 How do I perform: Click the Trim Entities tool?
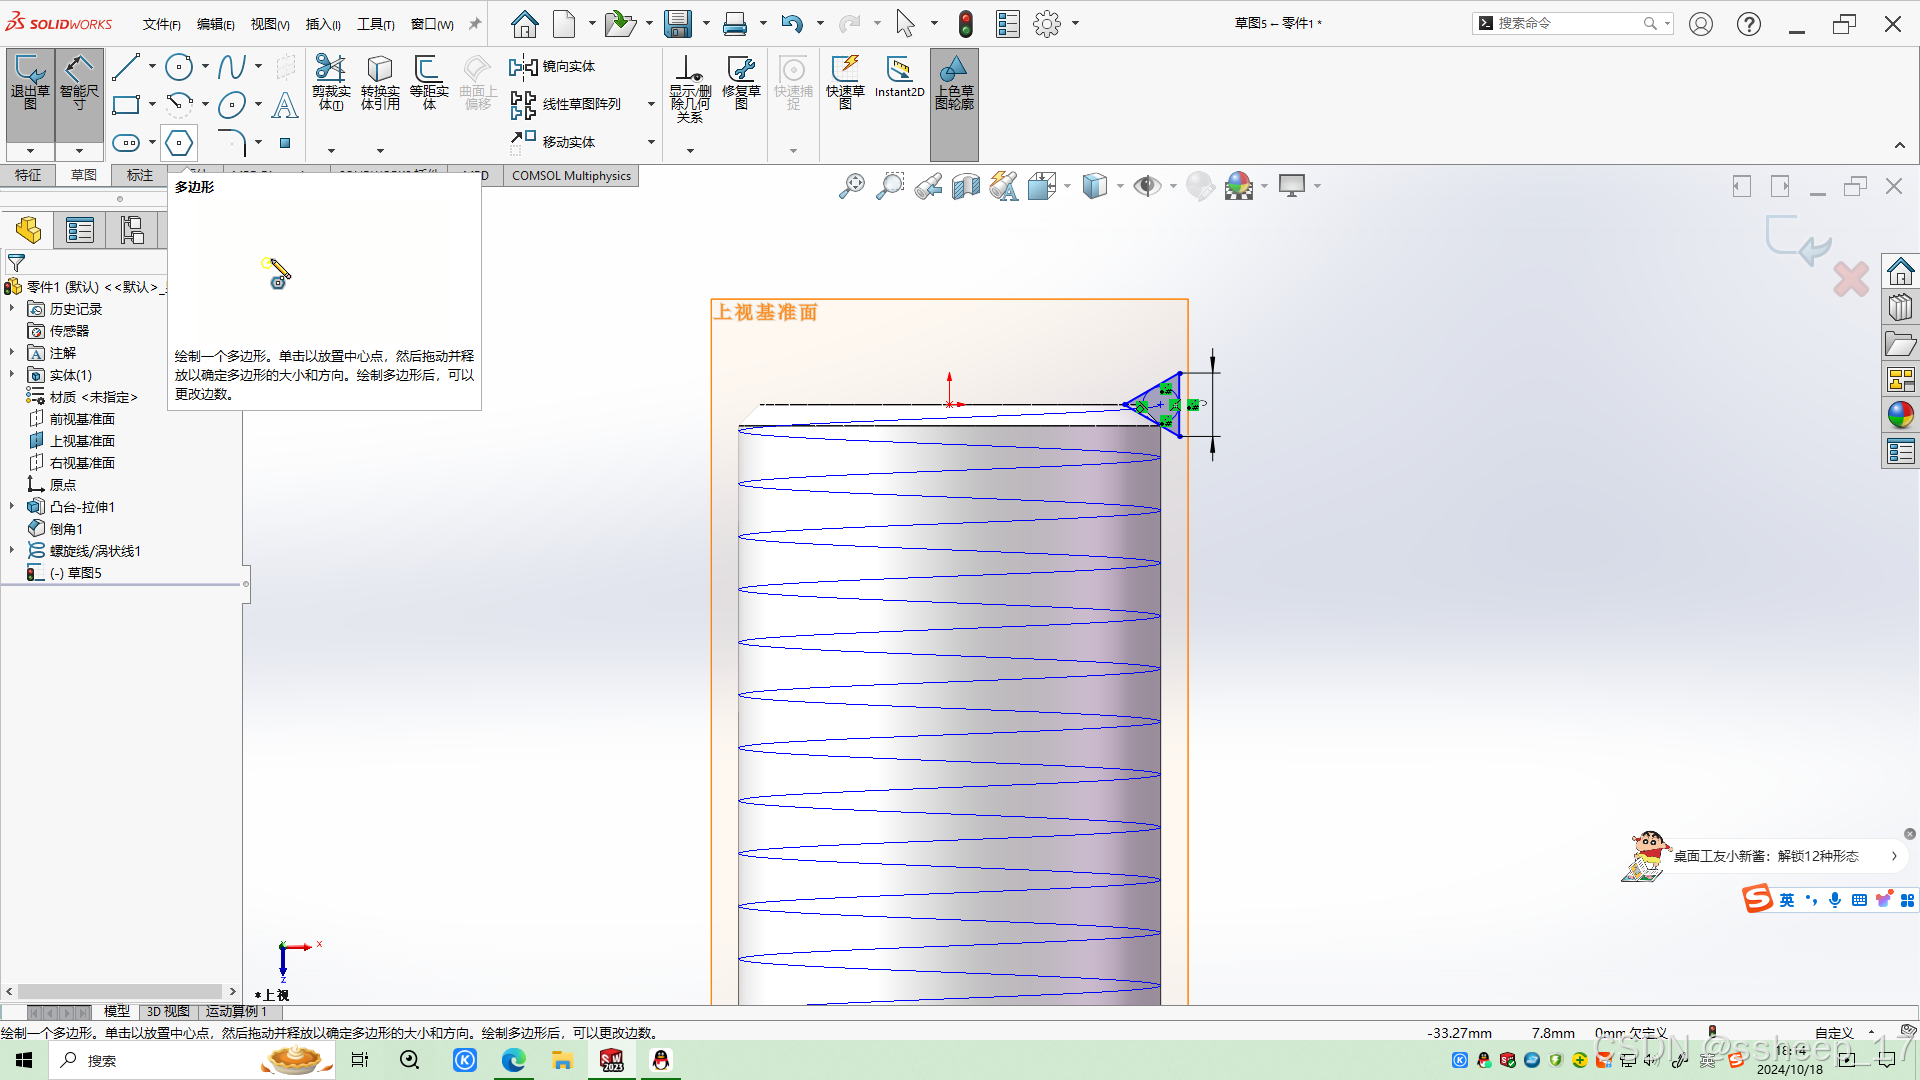[x=331, y=80]
